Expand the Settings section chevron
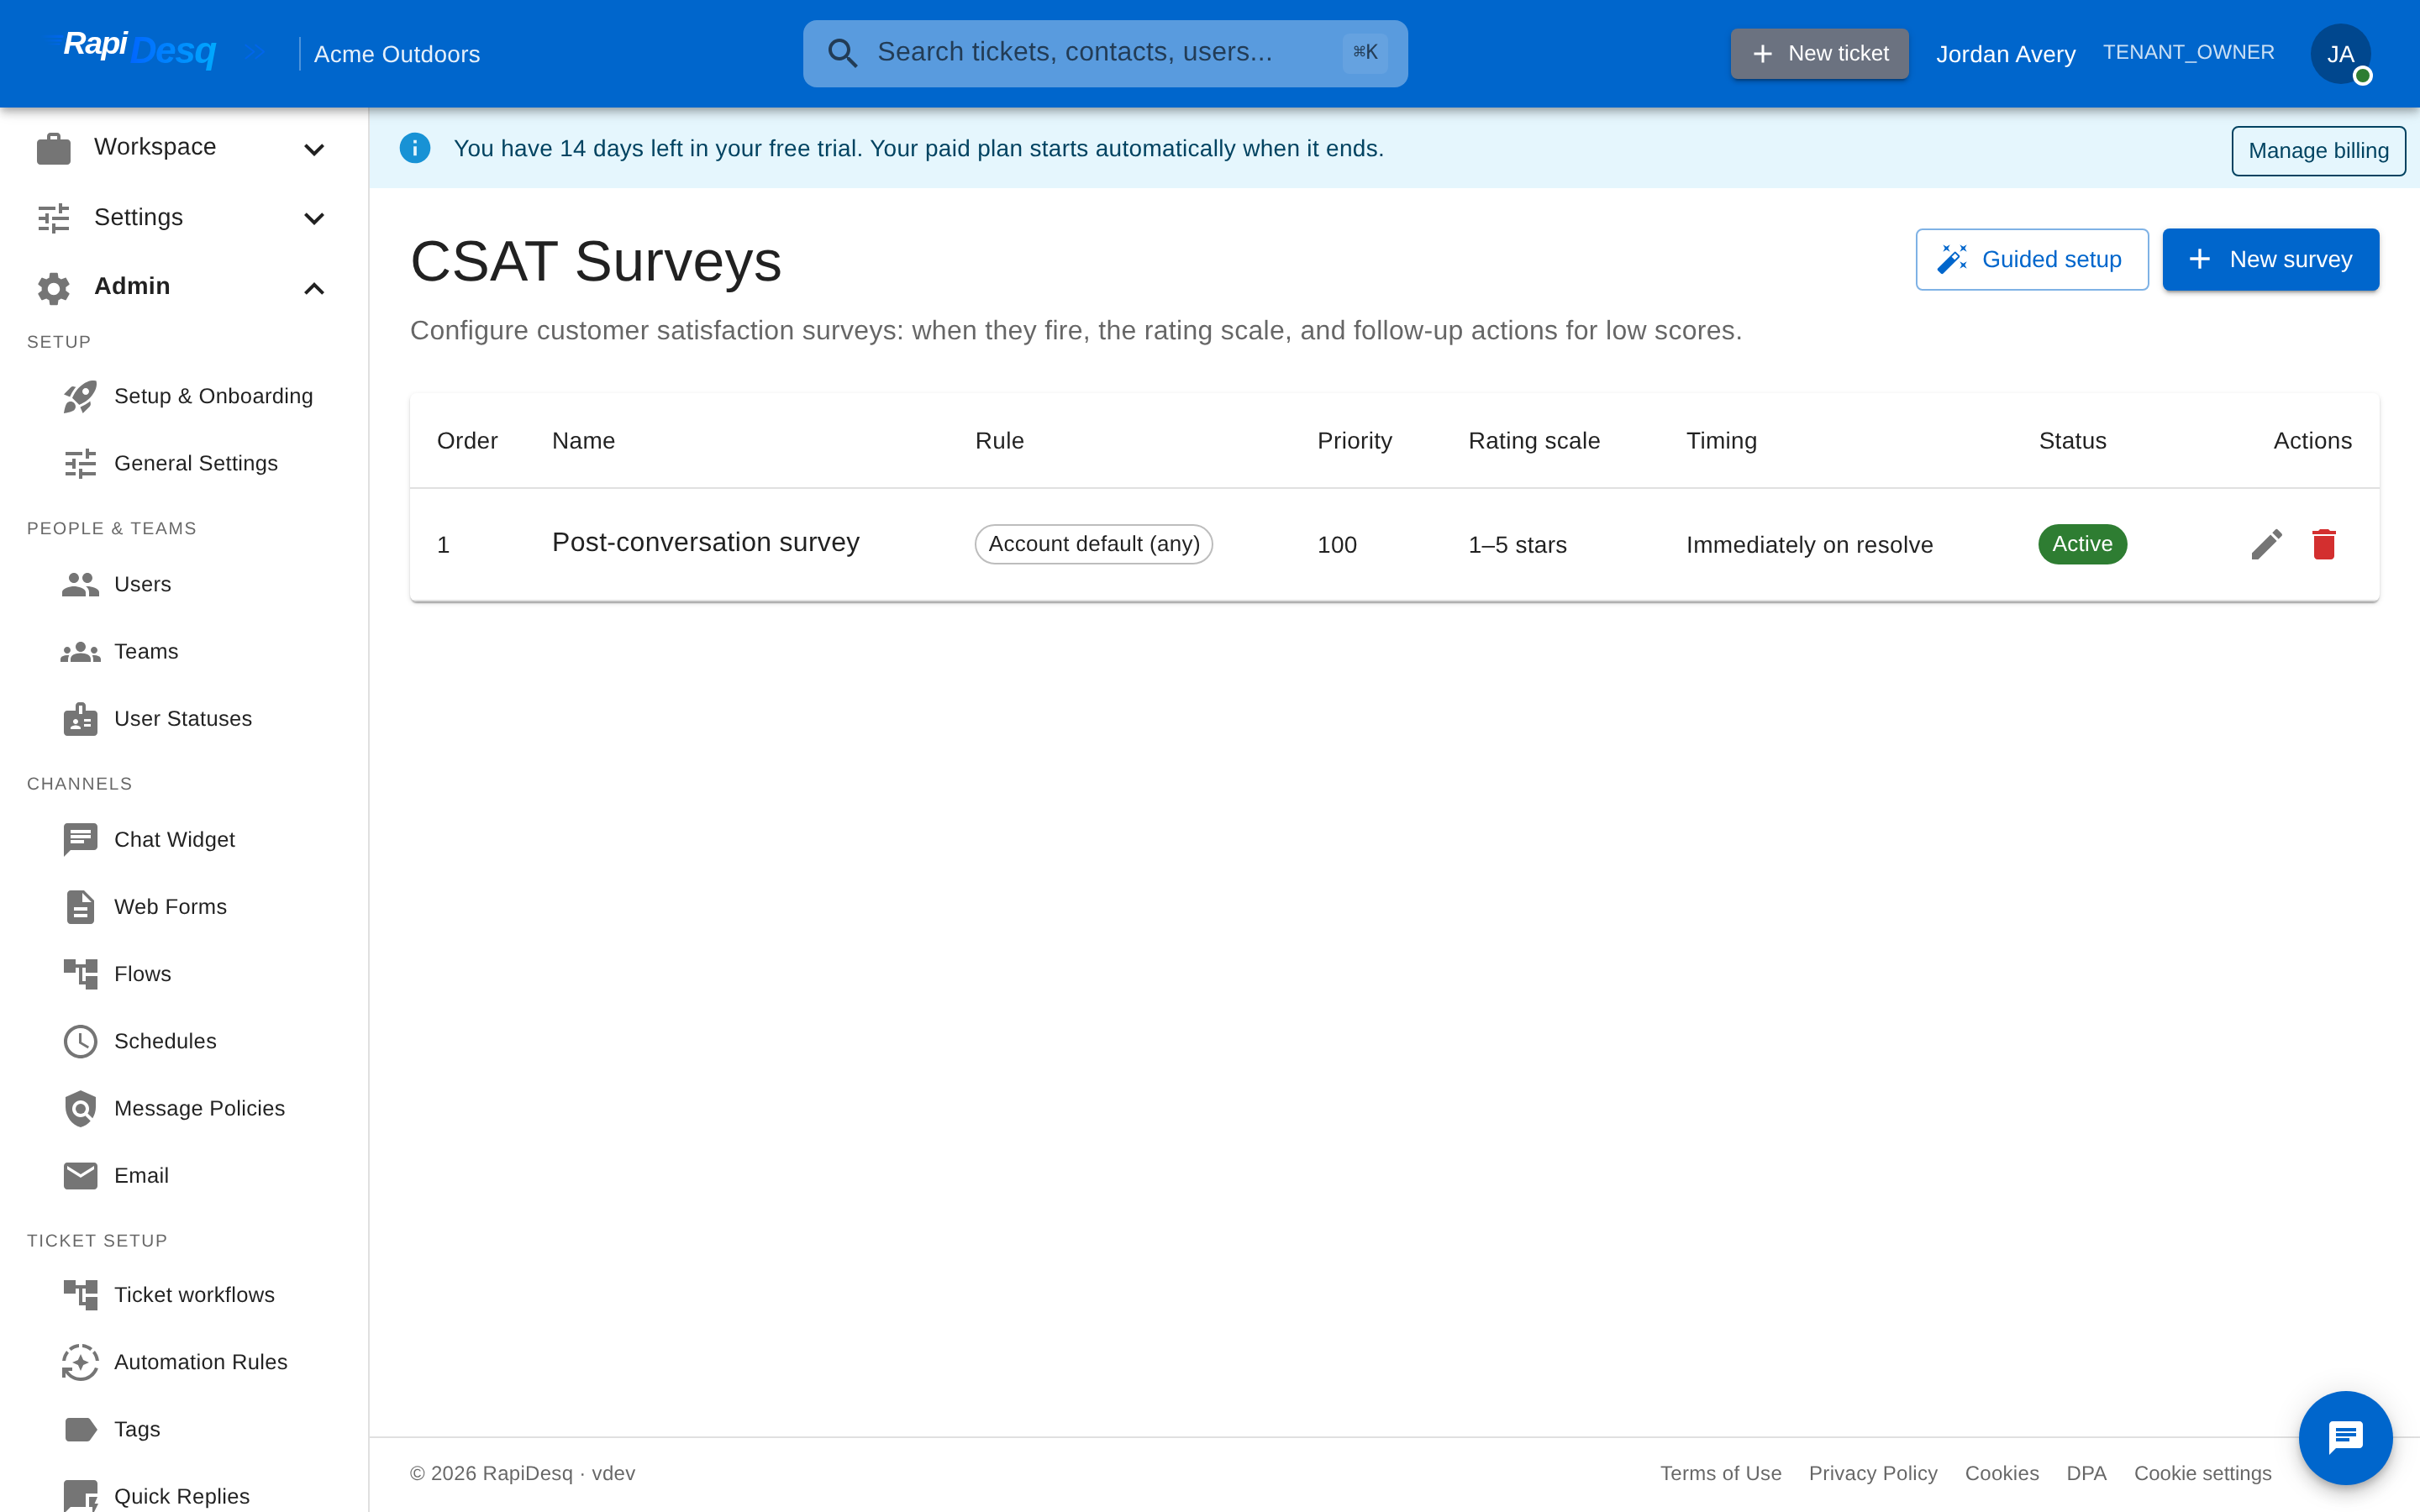 pyautogui.click(x=314, y=218)
